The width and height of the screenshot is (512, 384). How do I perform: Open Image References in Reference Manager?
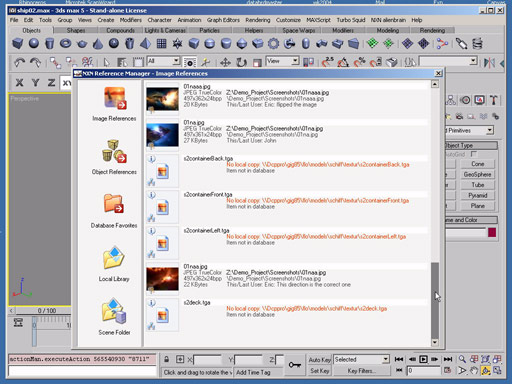click(x=114, y=104)
